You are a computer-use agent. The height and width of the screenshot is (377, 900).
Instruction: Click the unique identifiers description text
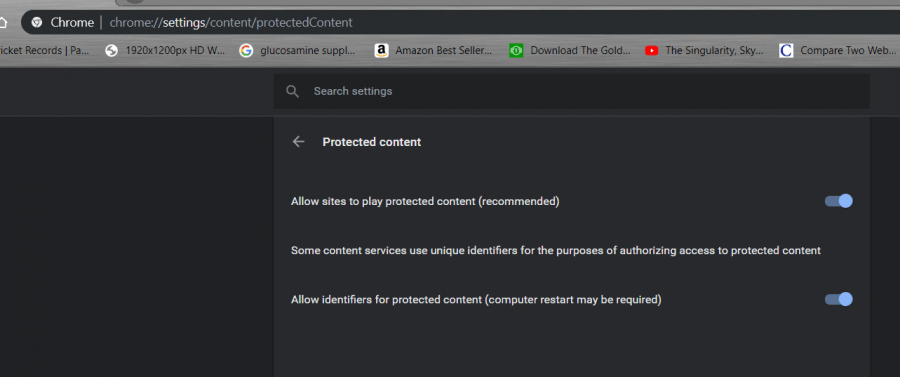pyautogui.click(x=556, y=251)
